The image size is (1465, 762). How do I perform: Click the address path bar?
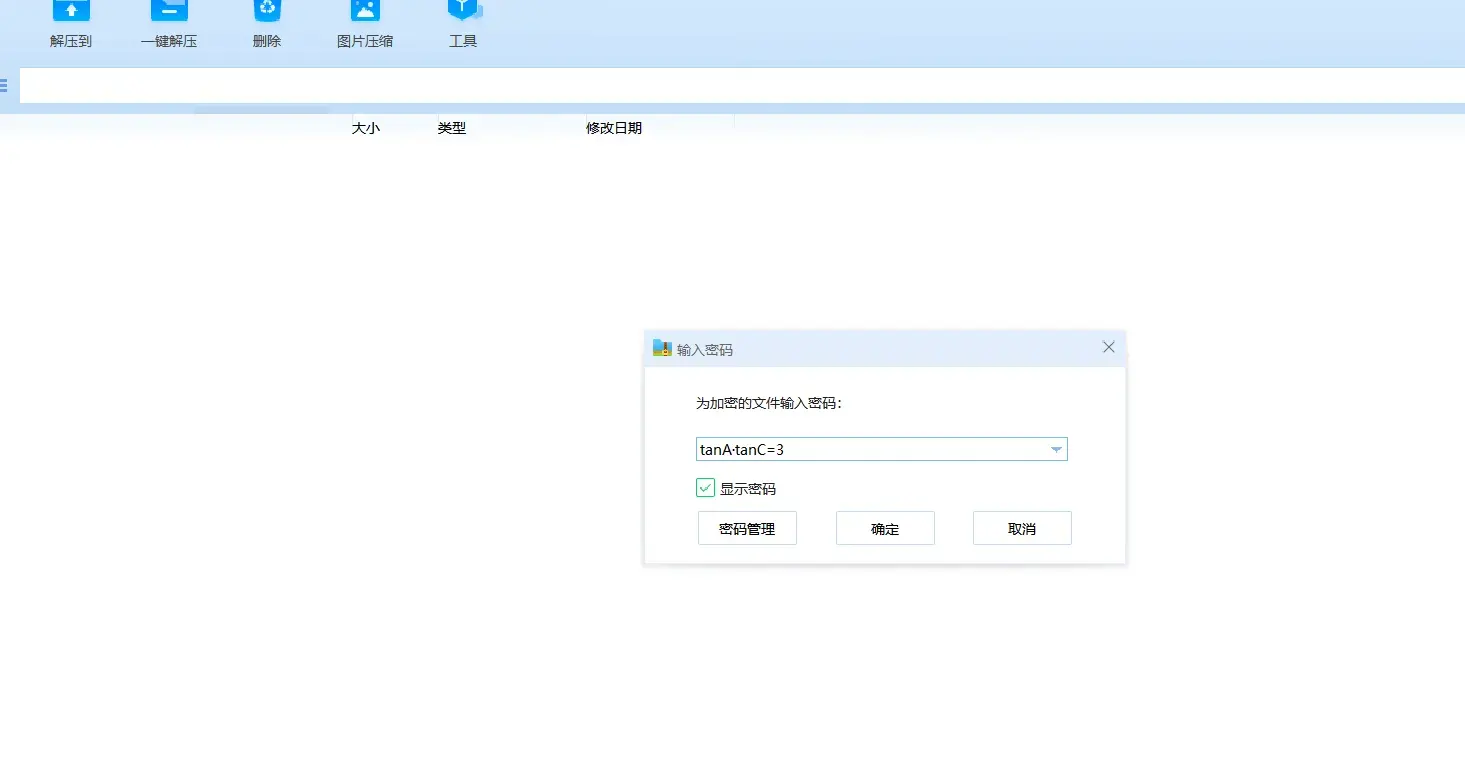(742, 85)
